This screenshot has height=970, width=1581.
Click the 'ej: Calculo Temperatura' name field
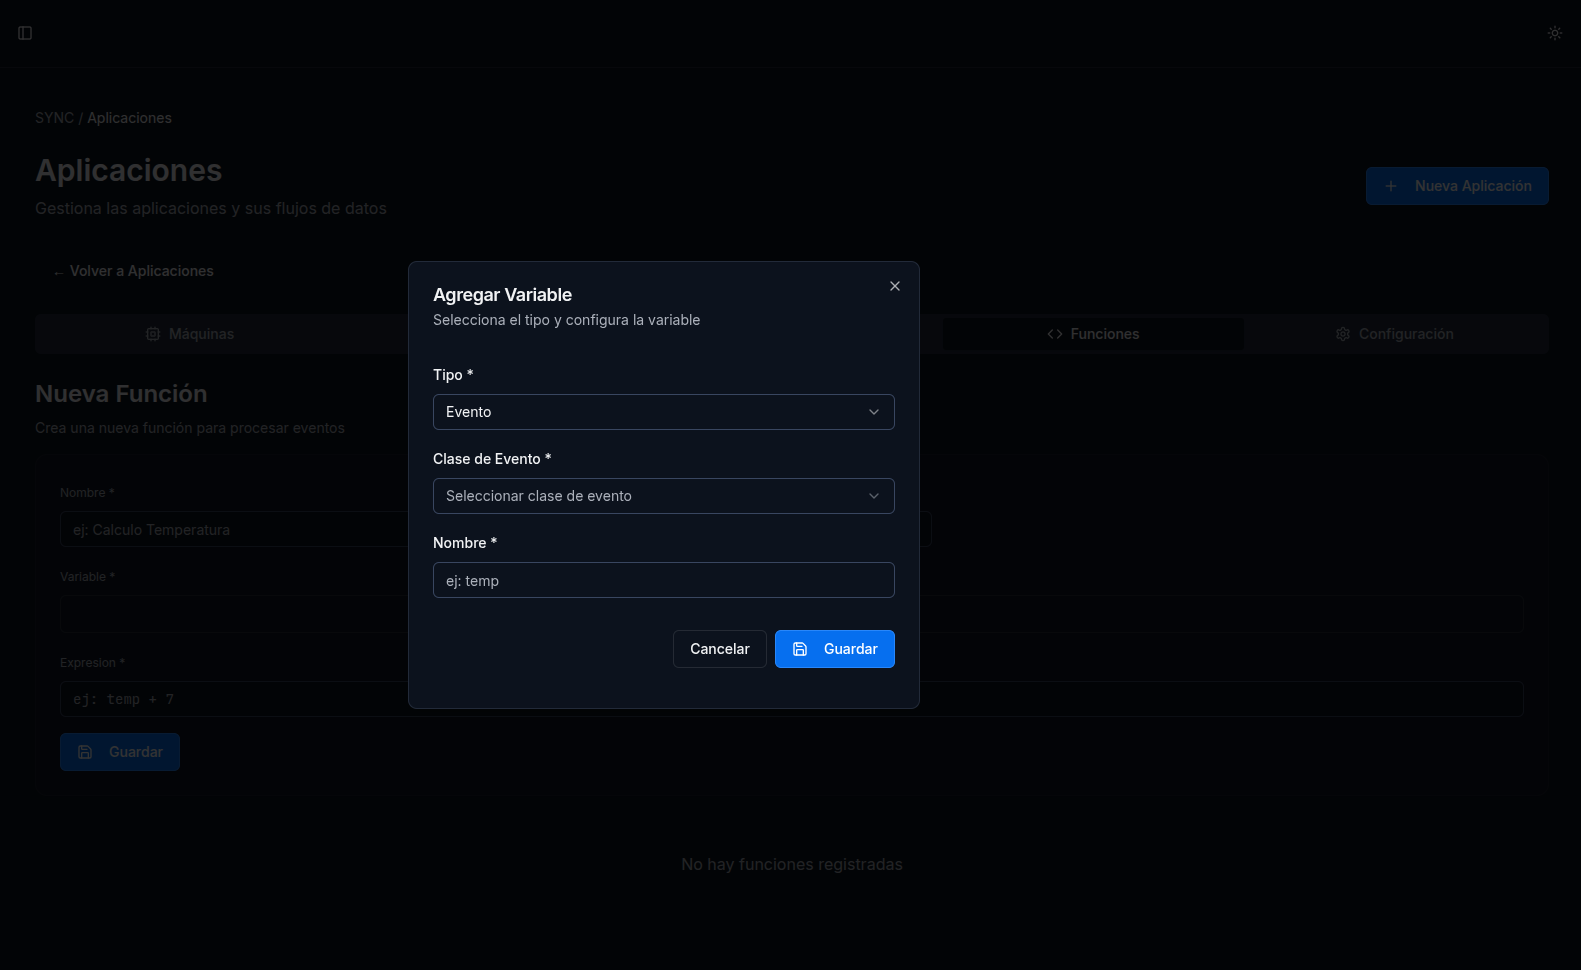[235, 530]
